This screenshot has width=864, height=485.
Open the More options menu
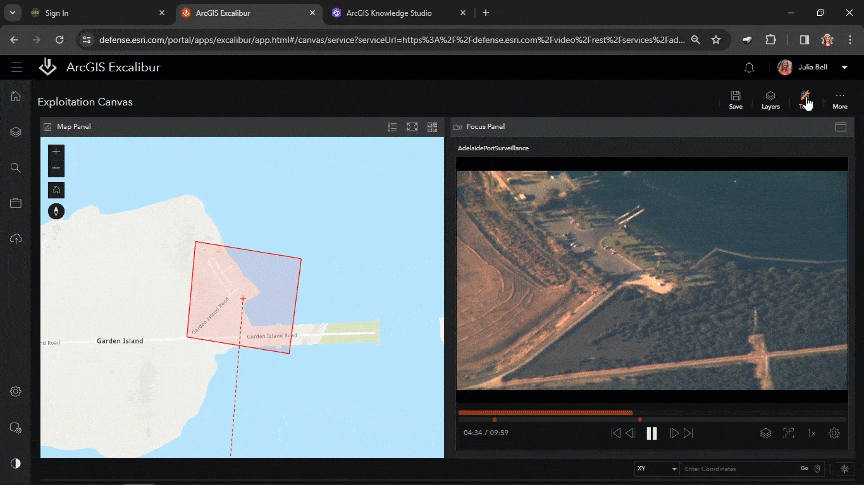(x=840, y=100)
